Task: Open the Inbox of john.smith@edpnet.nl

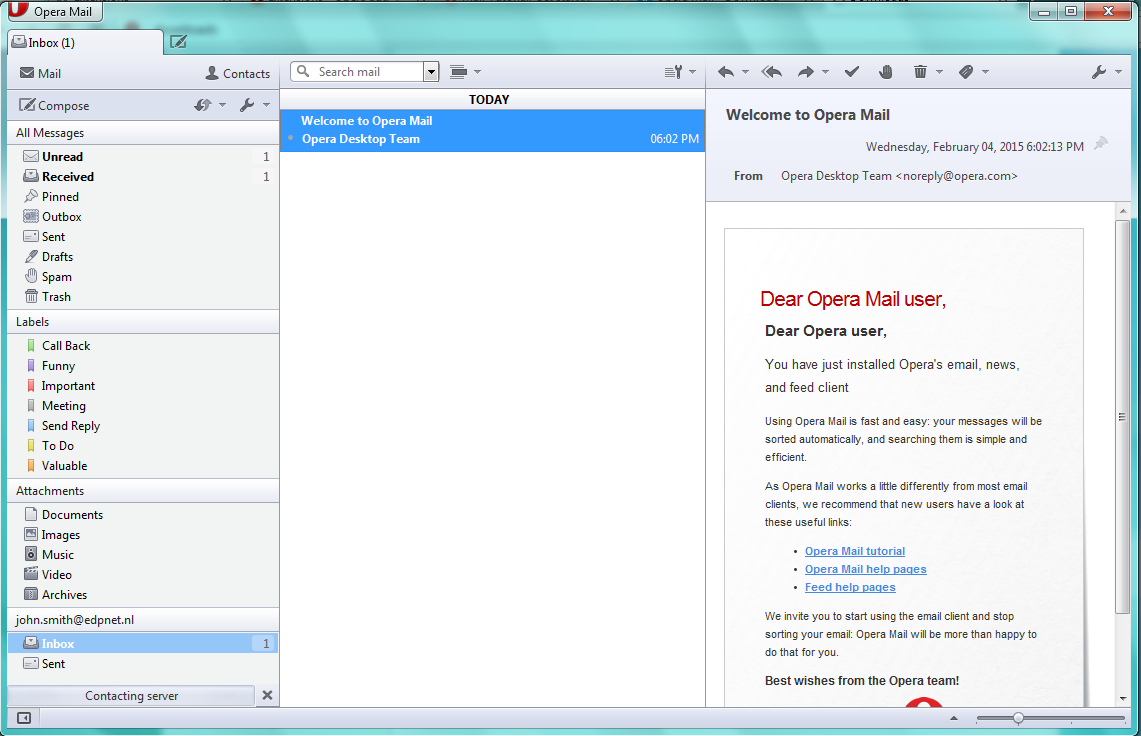Action: tap(143, 644)
